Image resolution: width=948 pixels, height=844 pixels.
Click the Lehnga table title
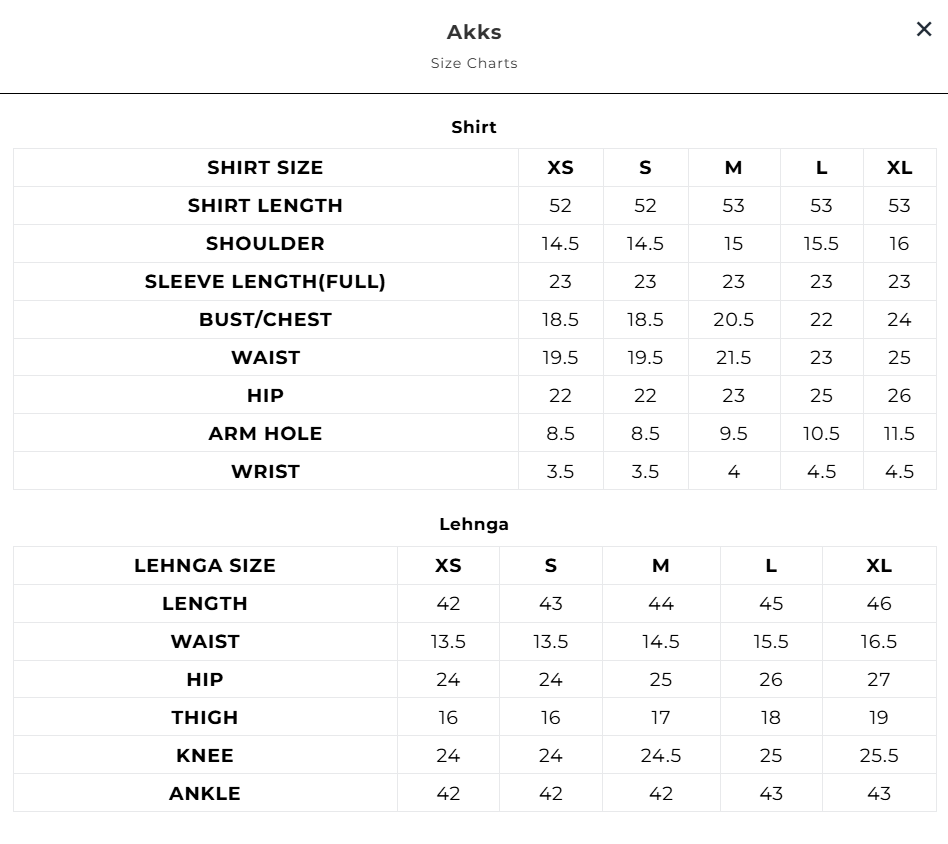click(474, 524)
